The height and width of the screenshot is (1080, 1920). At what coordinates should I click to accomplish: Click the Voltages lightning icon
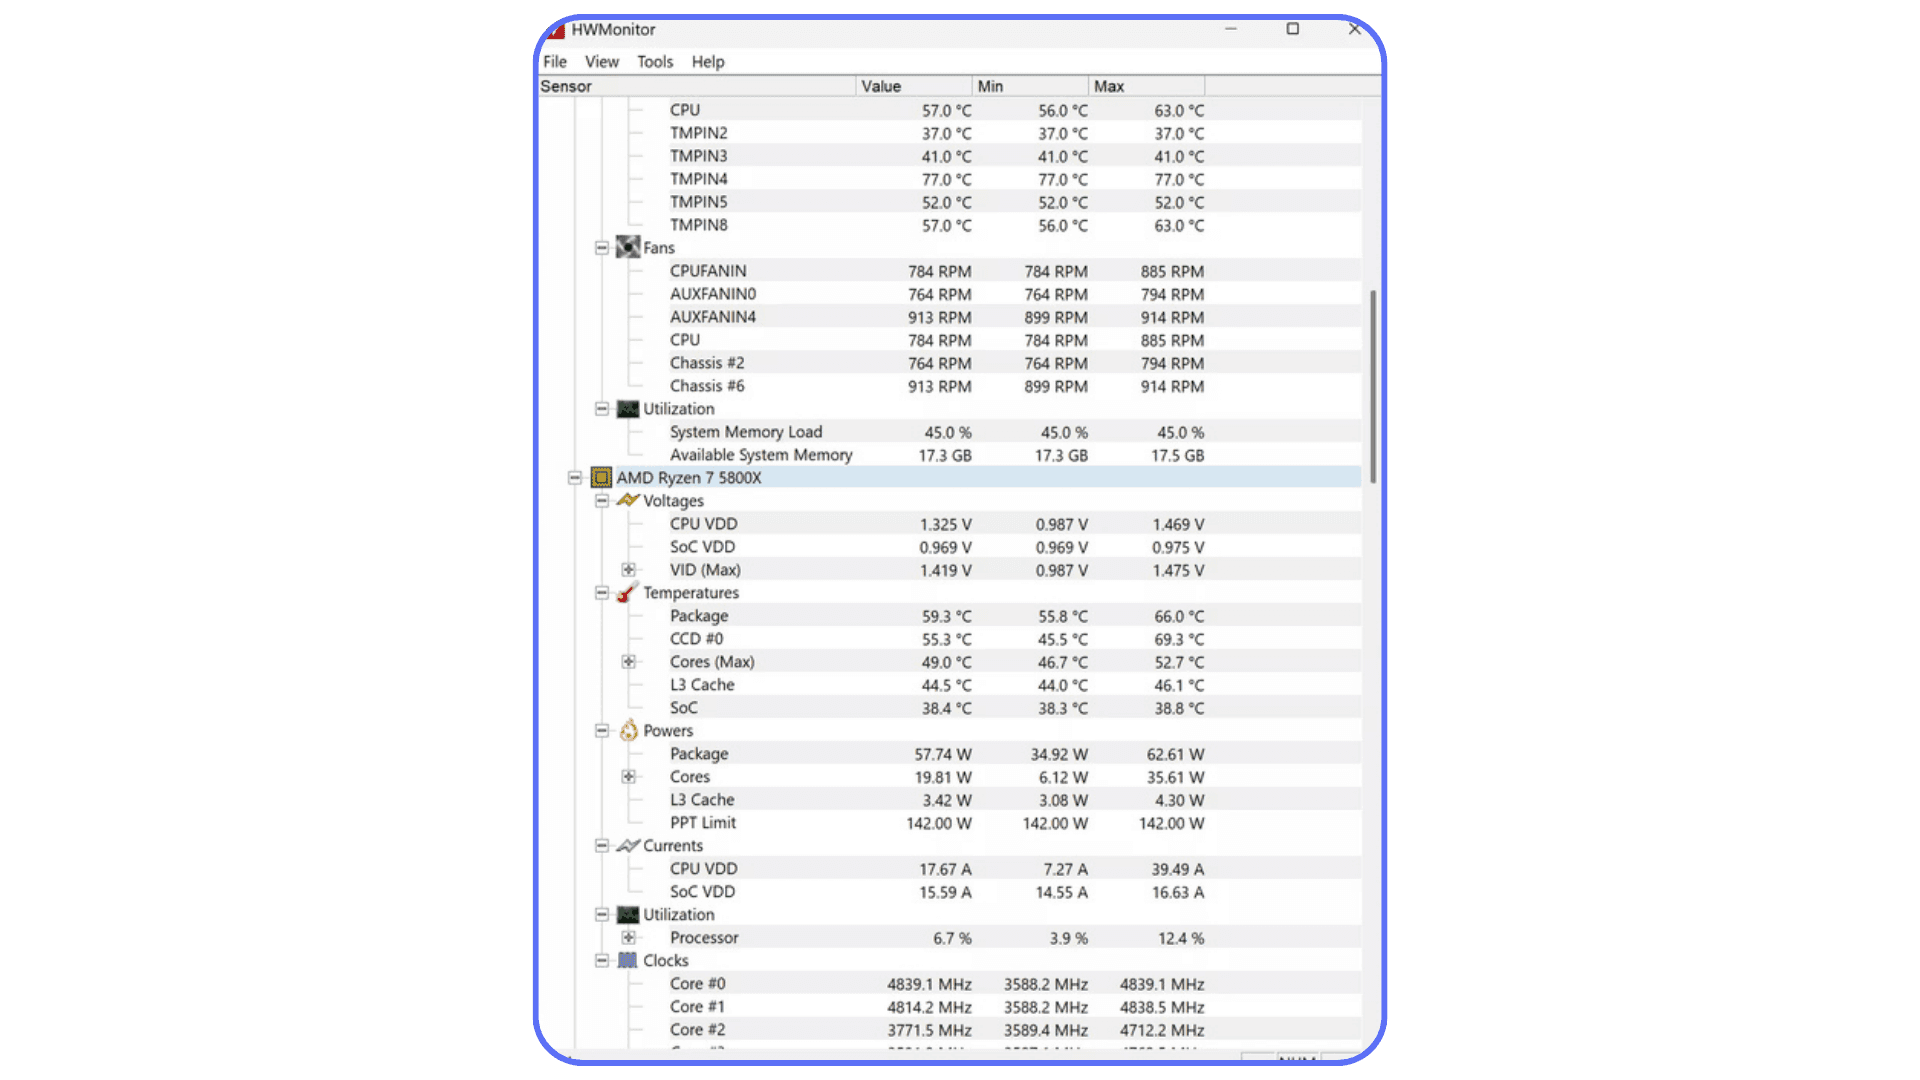point(628,500)
